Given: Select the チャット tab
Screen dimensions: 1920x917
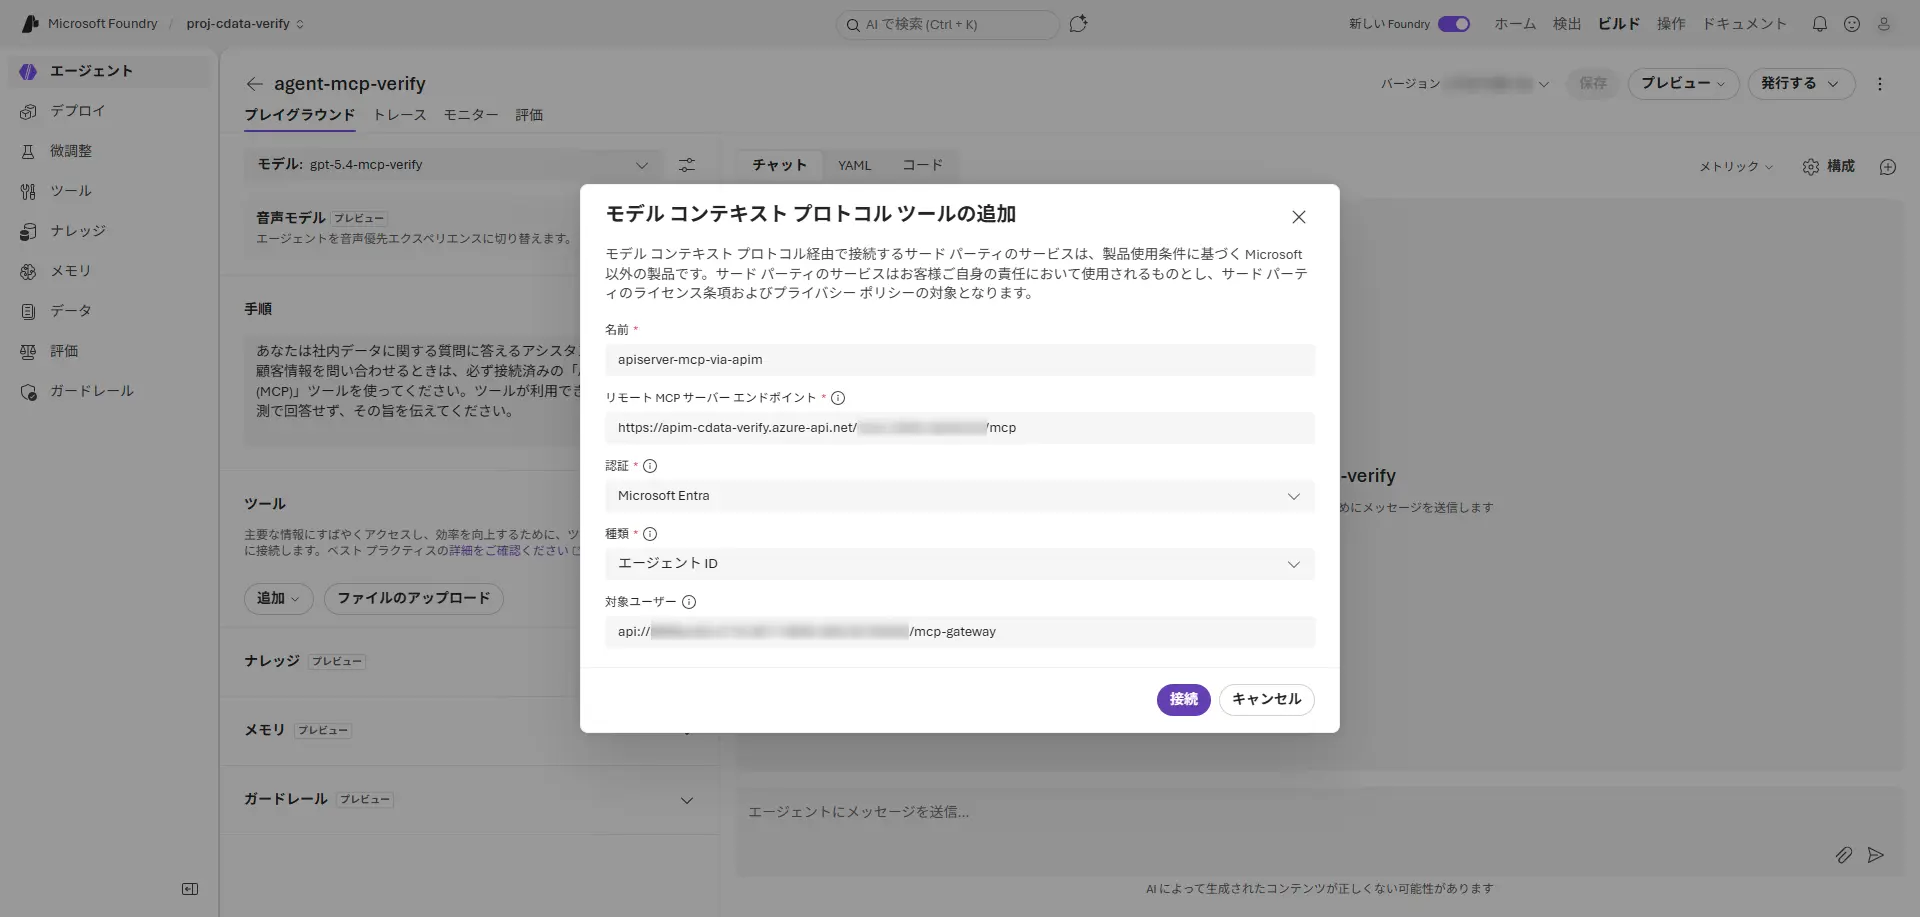Looking at the screenshot, I should click(779, 165).
